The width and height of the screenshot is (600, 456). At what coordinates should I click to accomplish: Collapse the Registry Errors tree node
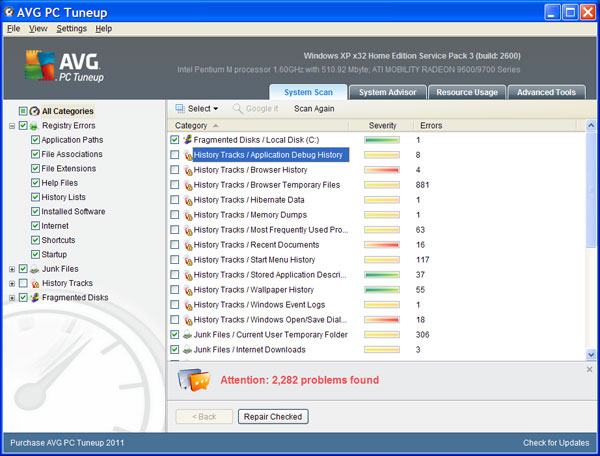coord(12,126)
